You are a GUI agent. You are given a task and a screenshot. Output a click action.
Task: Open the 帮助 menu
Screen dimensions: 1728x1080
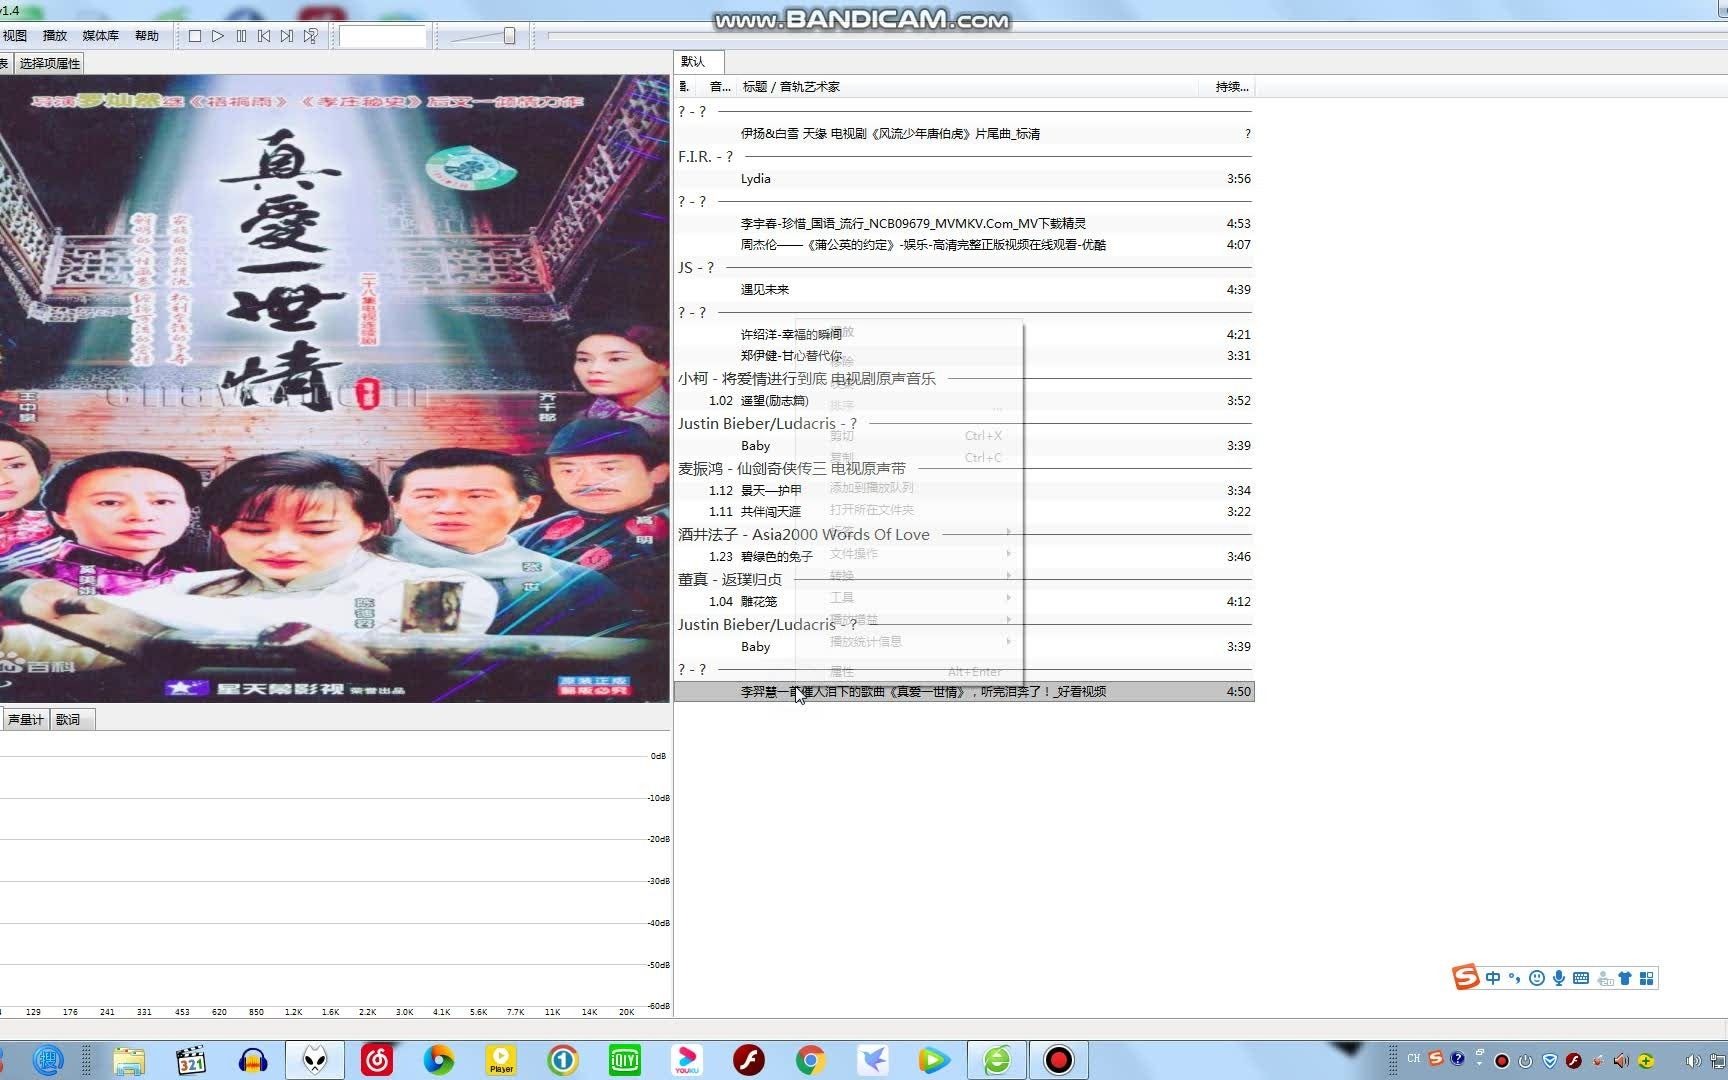pos(147,36)
